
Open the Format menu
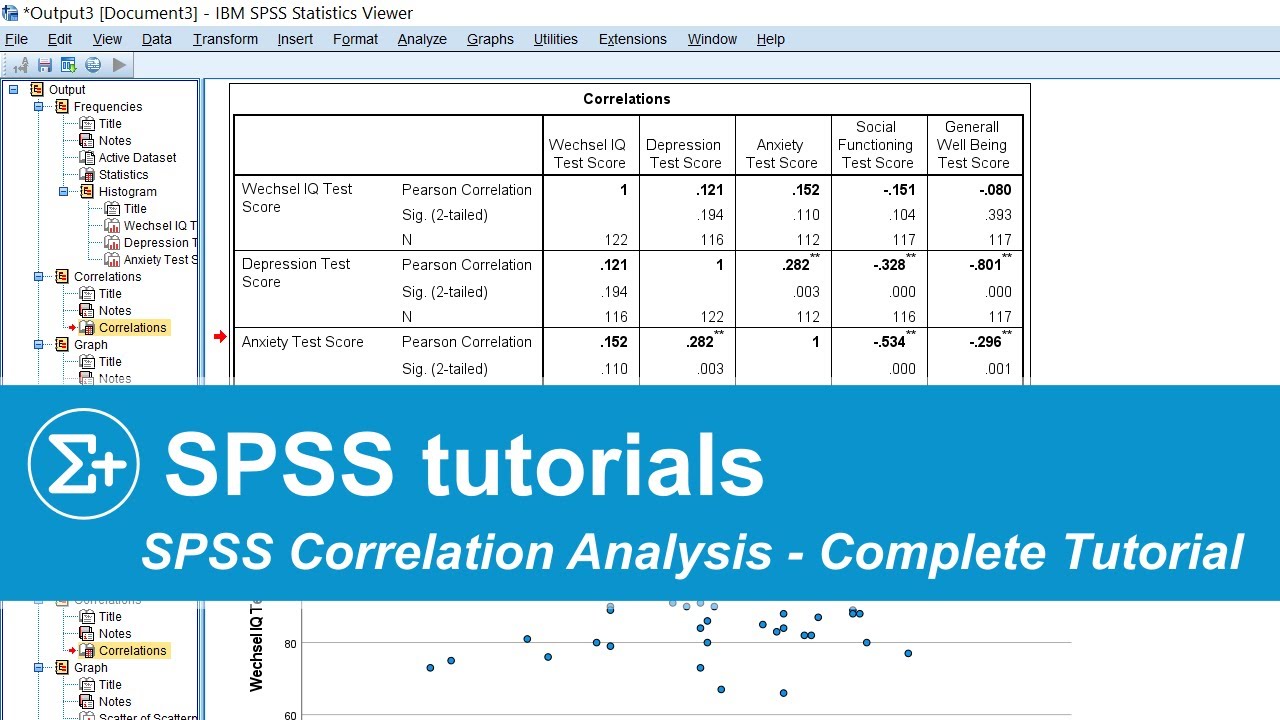pyautogui.click(x=355, y=39)
